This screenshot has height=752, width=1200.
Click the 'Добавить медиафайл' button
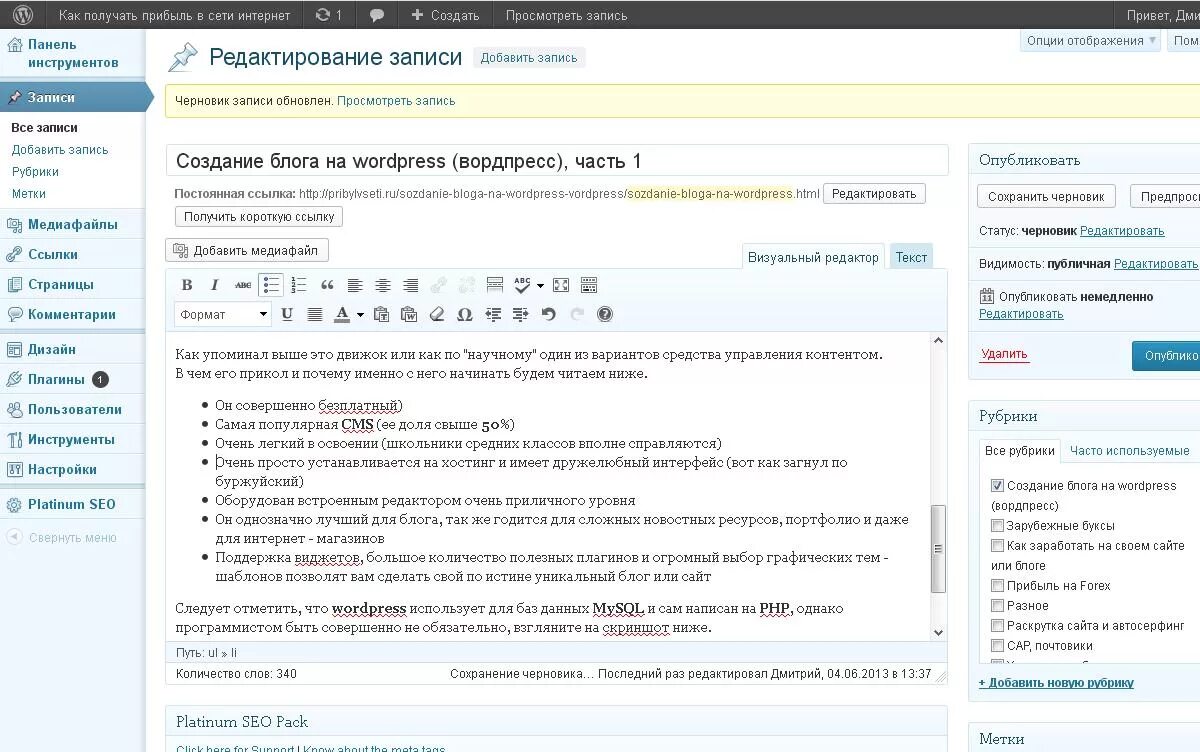[247, 250]
